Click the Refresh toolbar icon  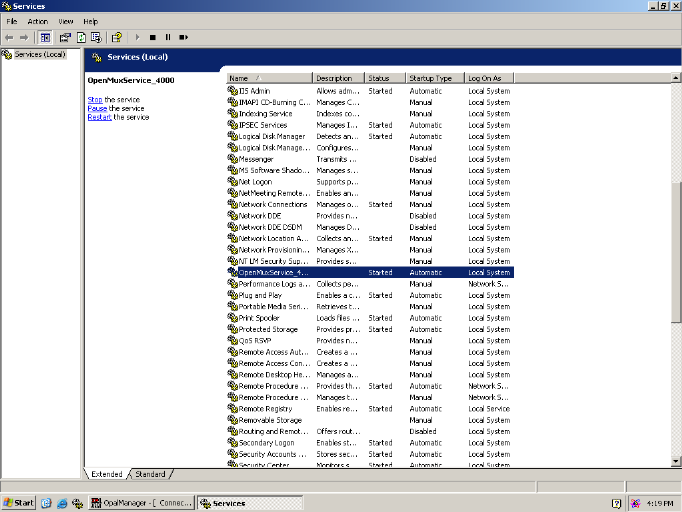point(80,37)
